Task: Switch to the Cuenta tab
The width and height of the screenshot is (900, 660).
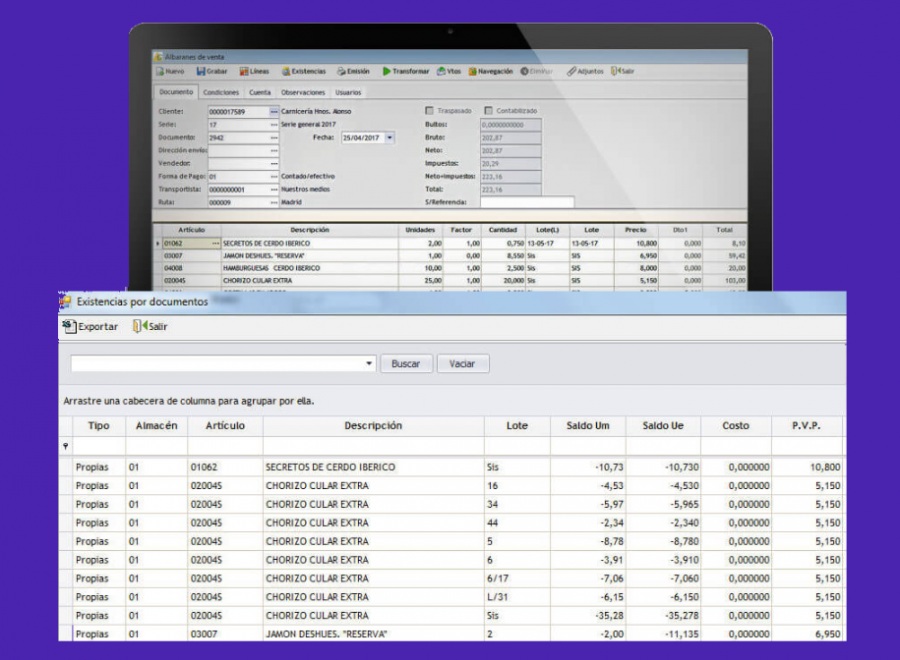Action: [260, 92]
